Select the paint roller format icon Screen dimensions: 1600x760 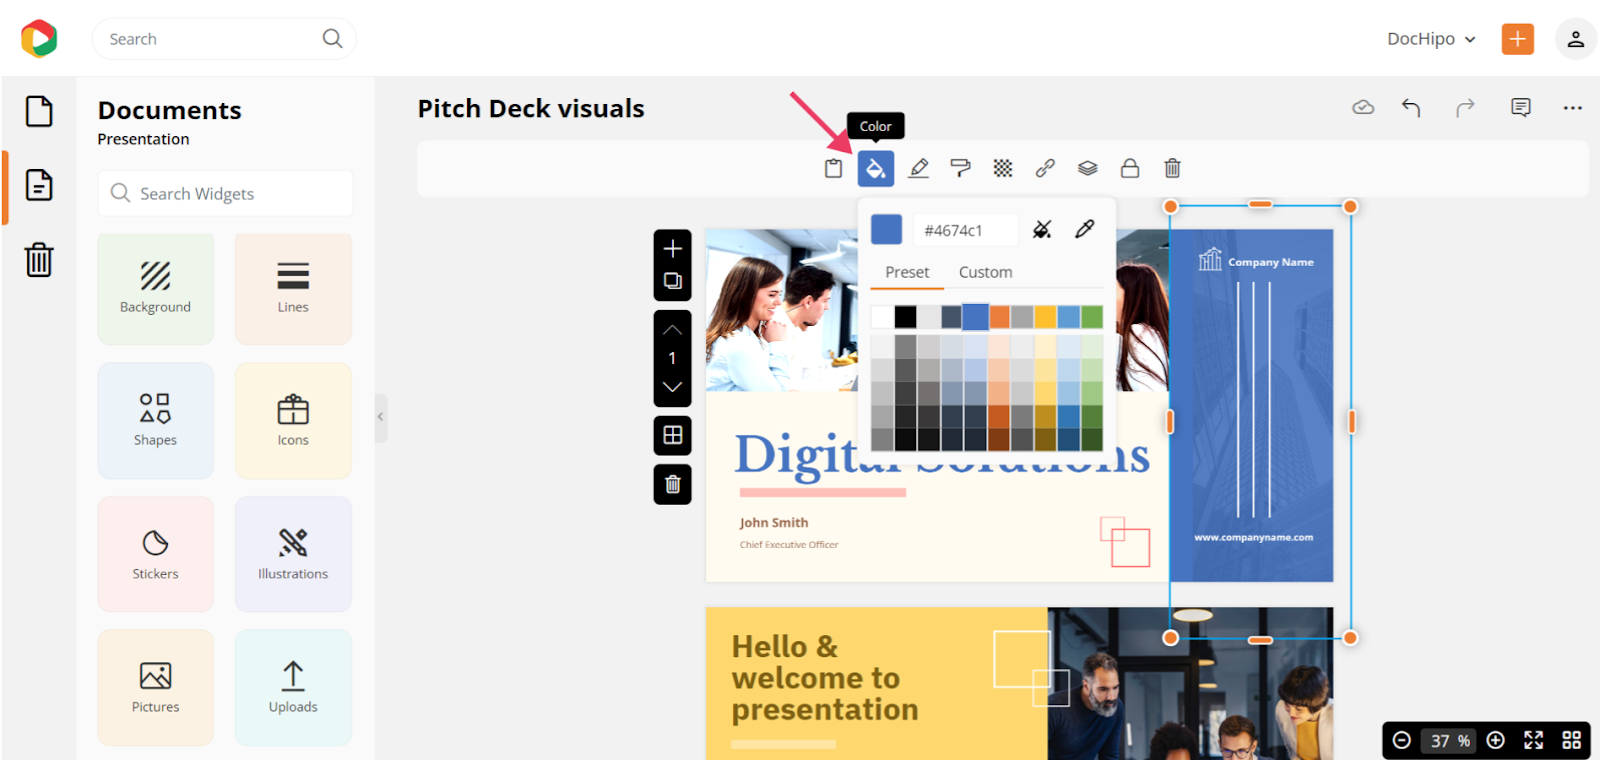tap(960, 169)
